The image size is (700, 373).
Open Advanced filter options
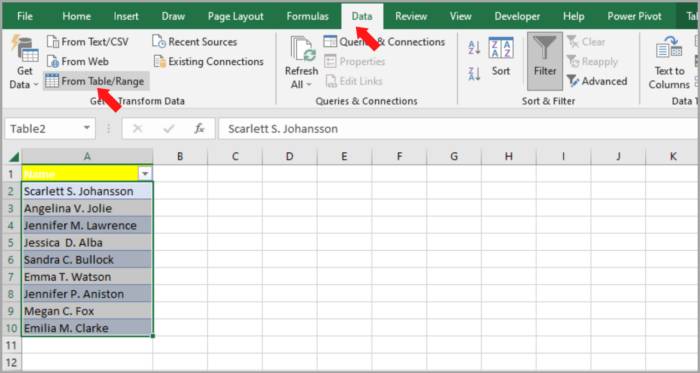597,81
